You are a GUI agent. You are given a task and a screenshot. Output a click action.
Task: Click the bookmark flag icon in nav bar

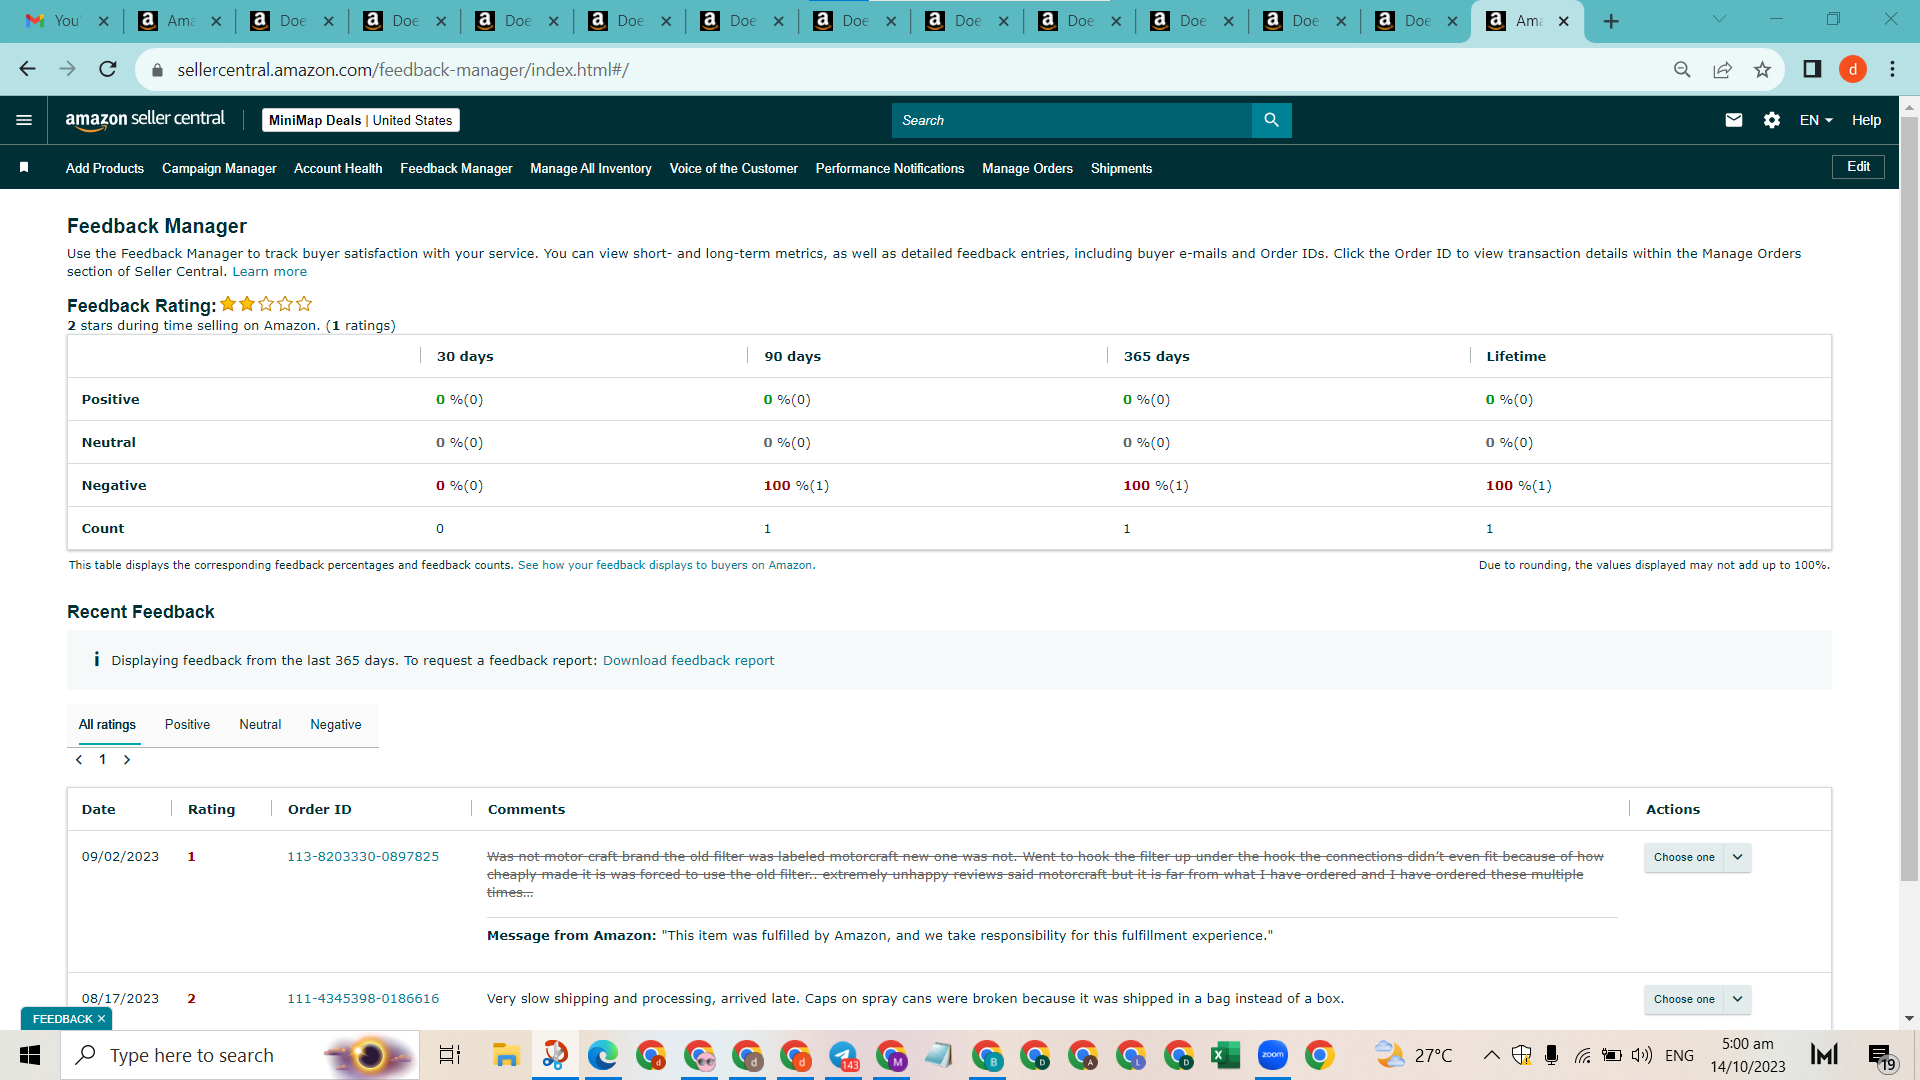[x=24, y=168]
